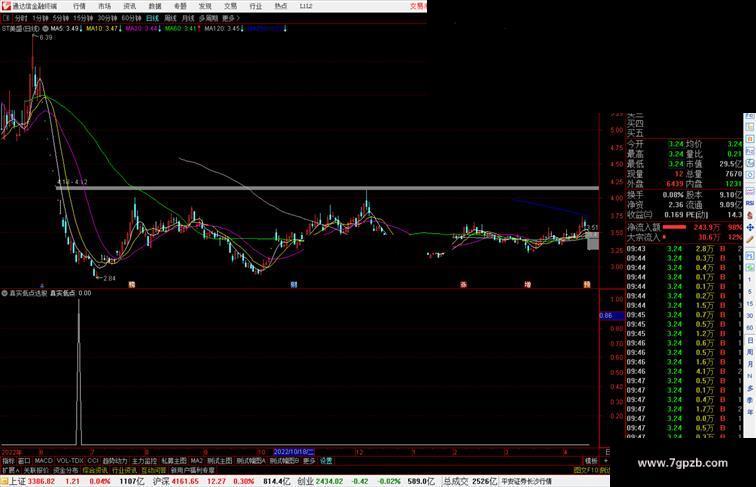Click sidebar 周 period button
This screenshot has width=756, height=487.
coord(750,352)
